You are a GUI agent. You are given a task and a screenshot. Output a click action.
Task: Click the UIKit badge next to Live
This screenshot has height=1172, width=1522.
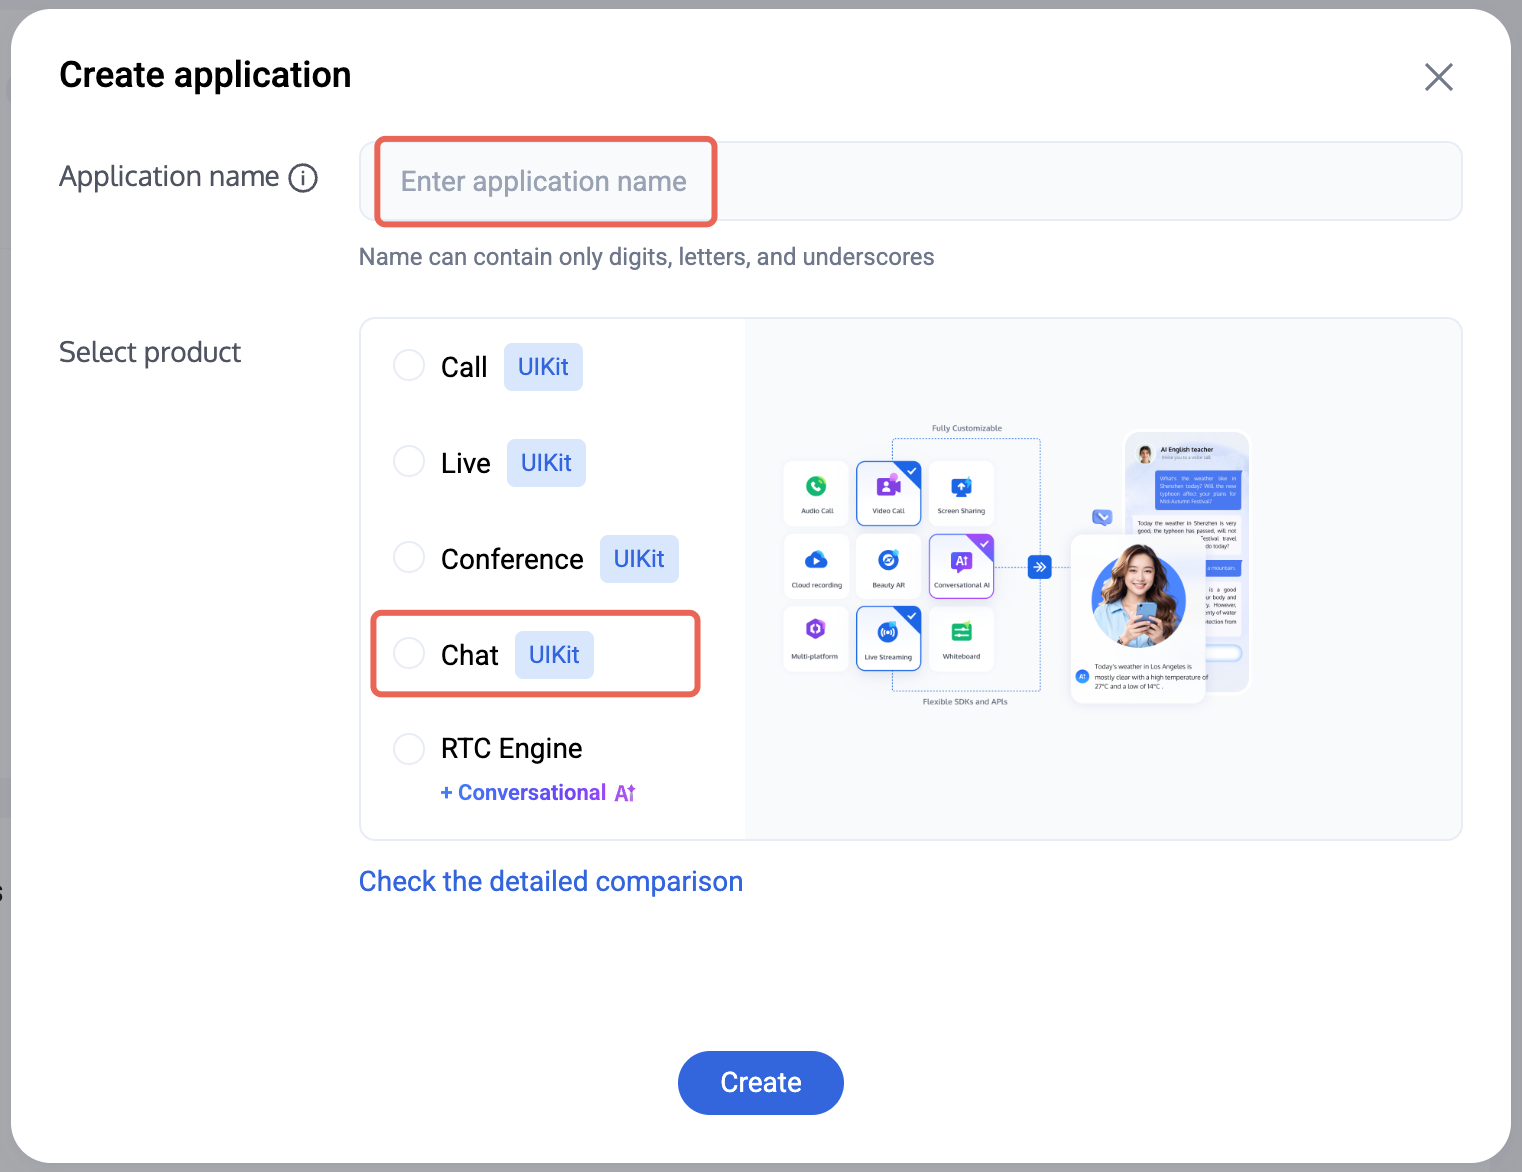[546, 463]
